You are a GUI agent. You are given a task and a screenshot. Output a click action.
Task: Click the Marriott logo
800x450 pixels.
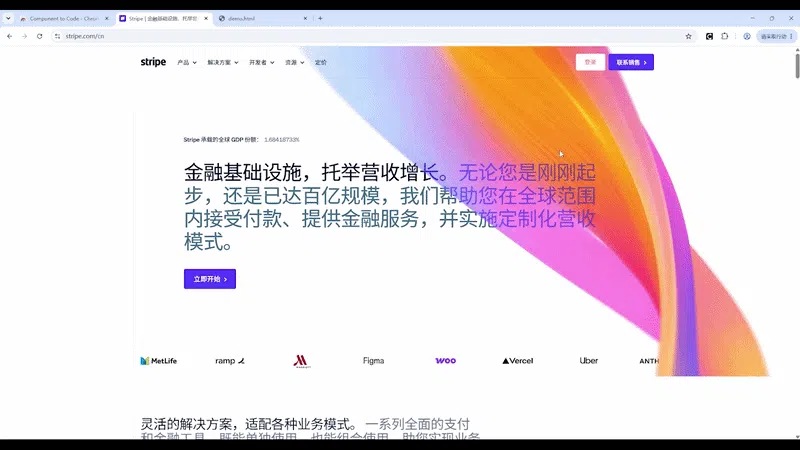point(302,361)
